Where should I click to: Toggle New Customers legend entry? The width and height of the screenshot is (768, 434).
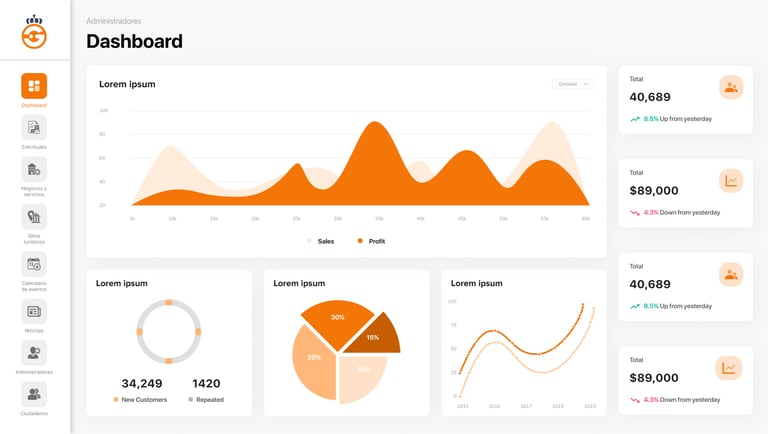point(140,400)
